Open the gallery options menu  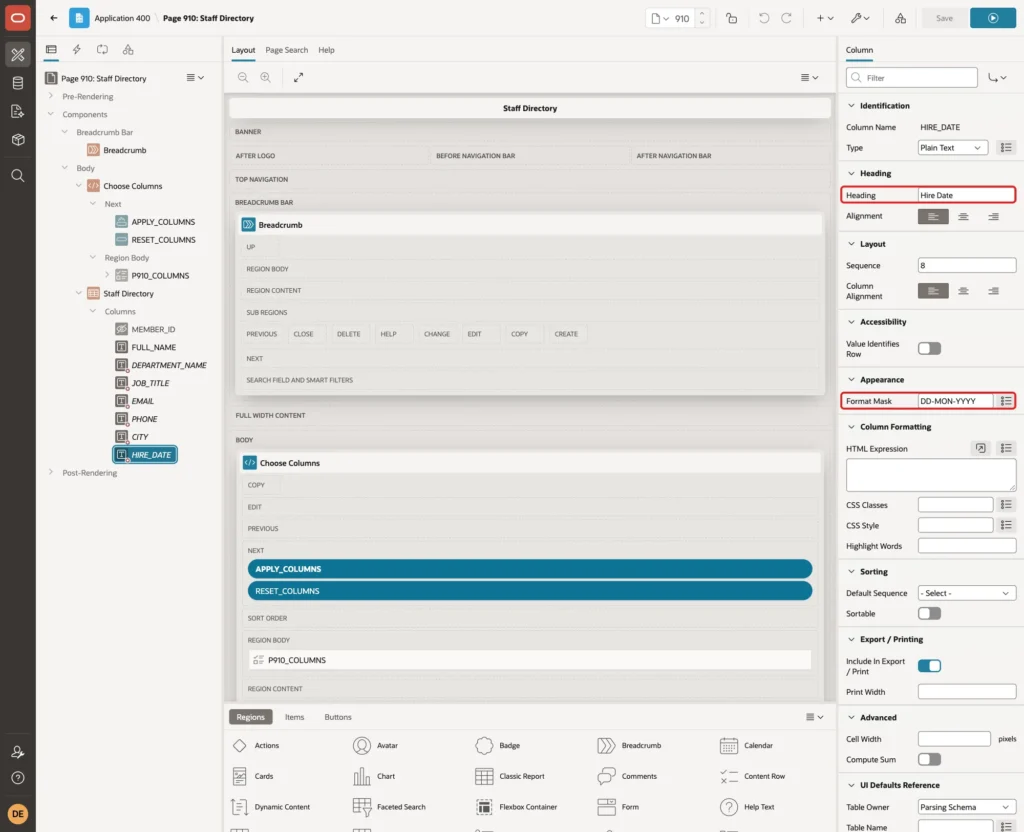(814, 717)
